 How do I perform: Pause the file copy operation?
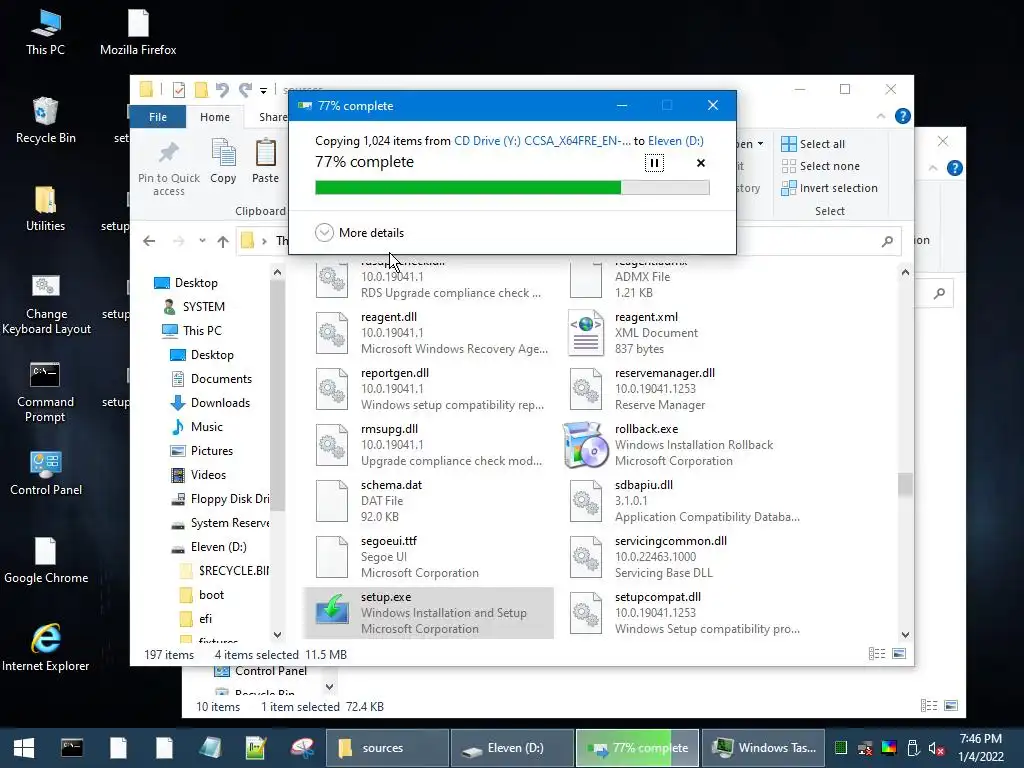click(x=654, y=163)
